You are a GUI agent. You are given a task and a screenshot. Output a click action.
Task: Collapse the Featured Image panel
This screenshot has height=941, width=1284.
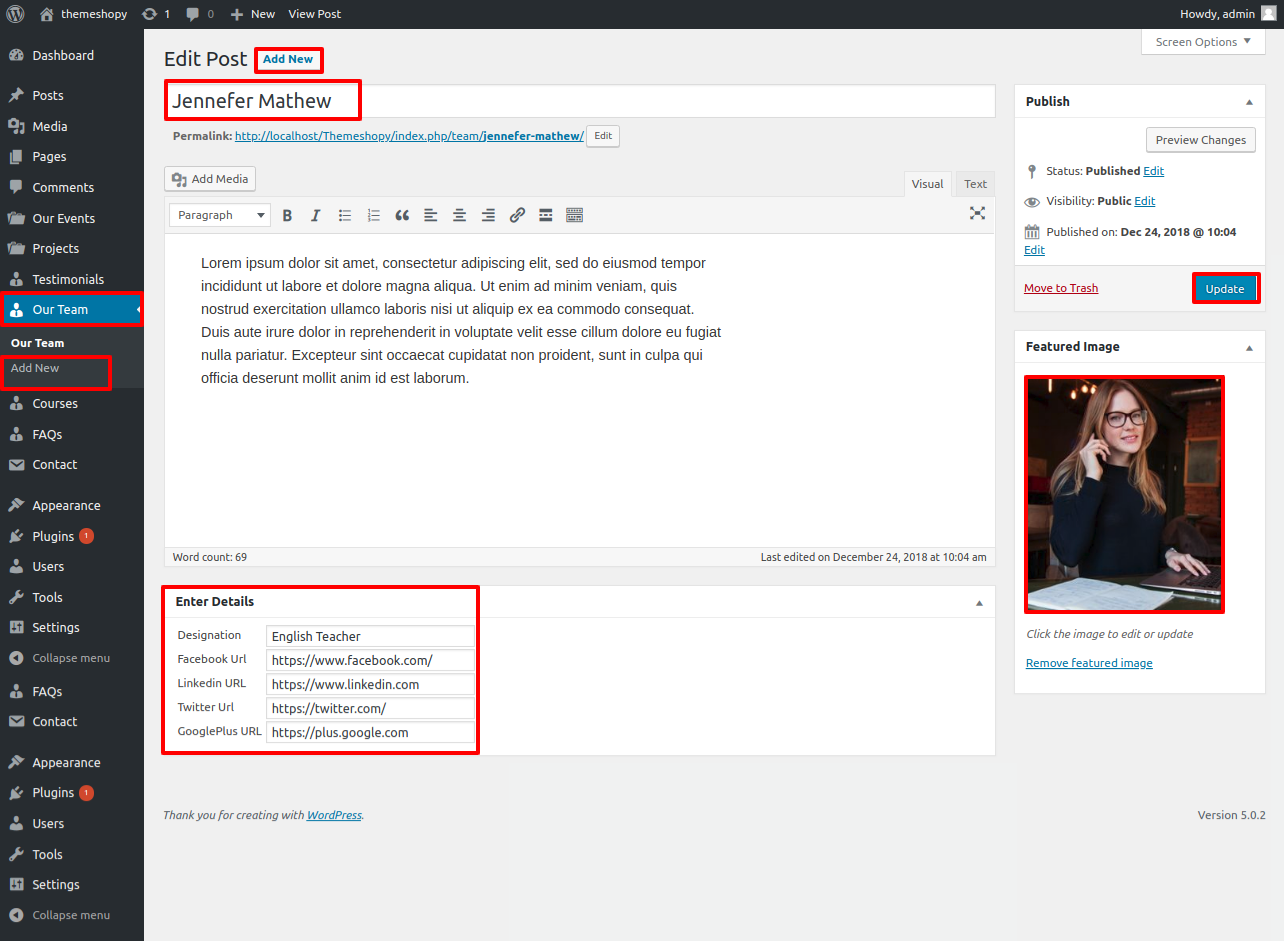click(x=1249, y=347)
